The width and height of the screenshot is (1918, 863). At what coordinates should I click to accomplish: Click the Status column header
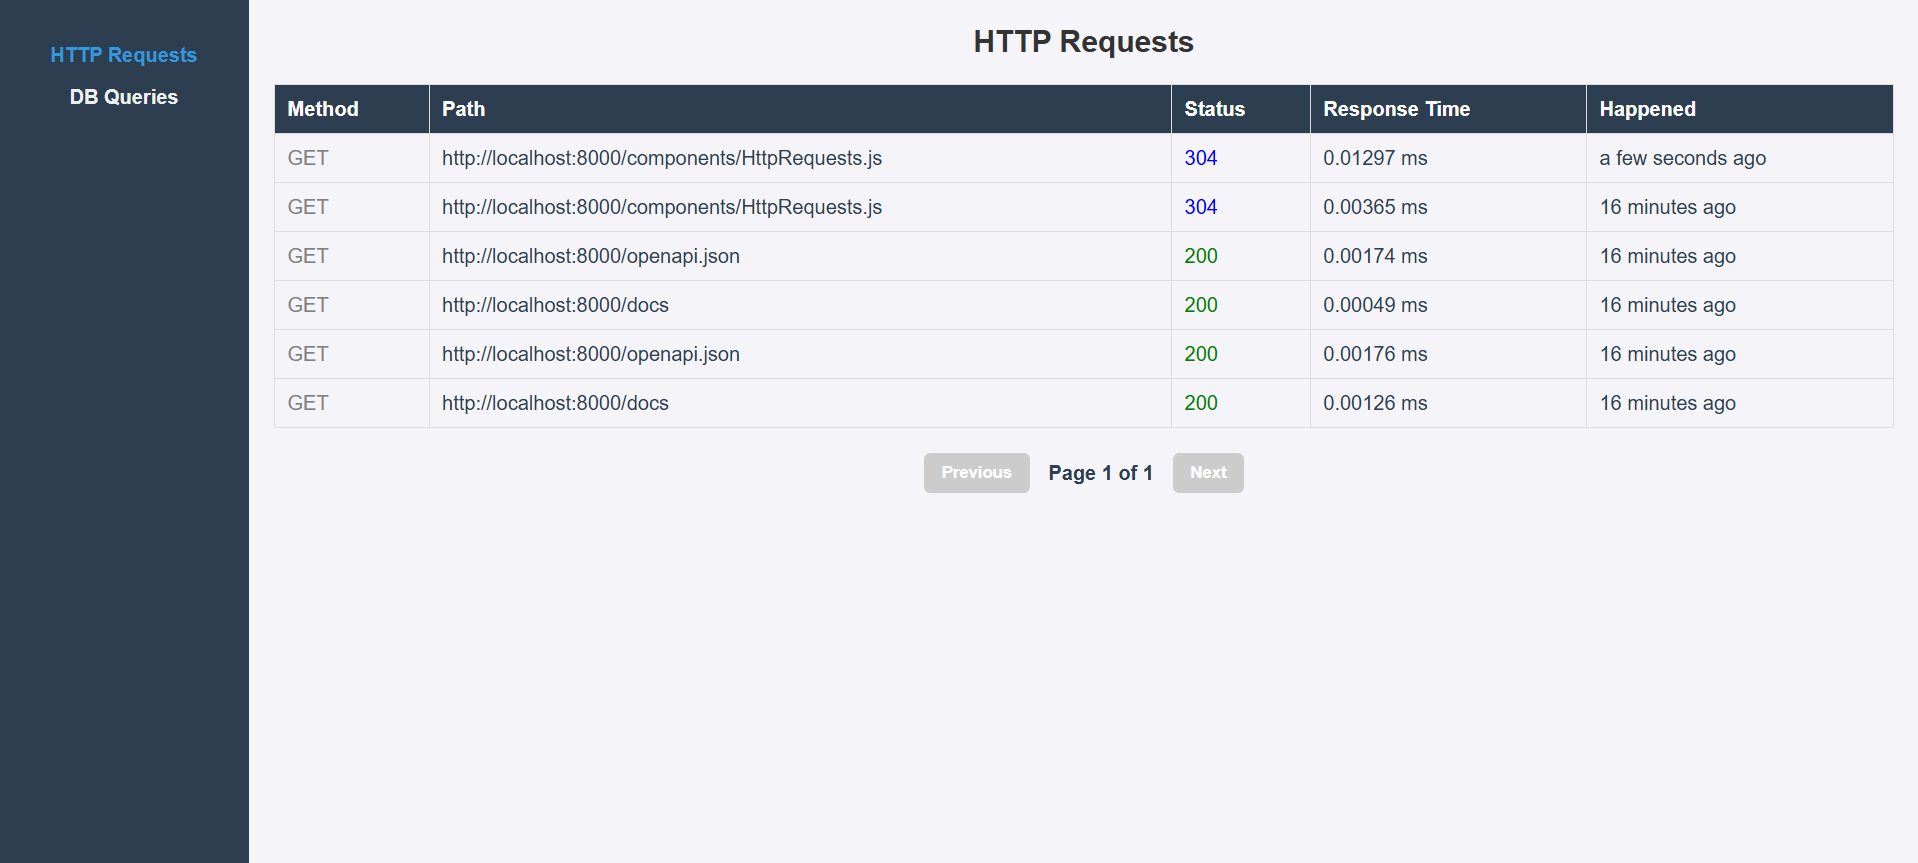coord(1214,109)
